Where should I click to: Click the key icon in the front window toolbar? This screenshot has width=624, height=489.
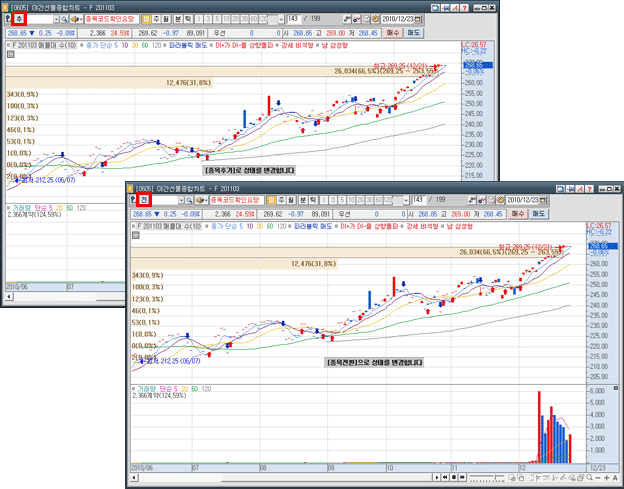click(x=133, y=200)
